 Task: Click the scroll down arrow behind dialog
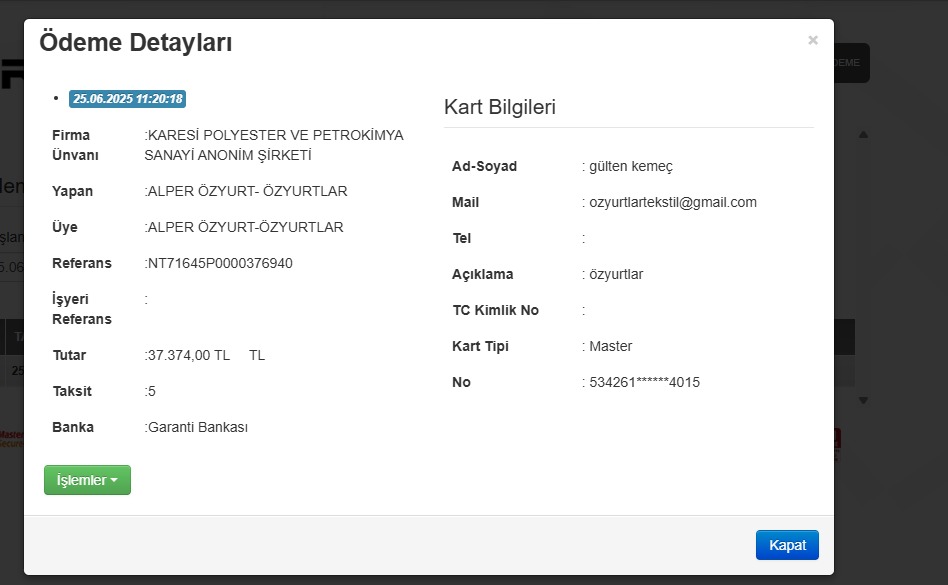coord(863,400)
